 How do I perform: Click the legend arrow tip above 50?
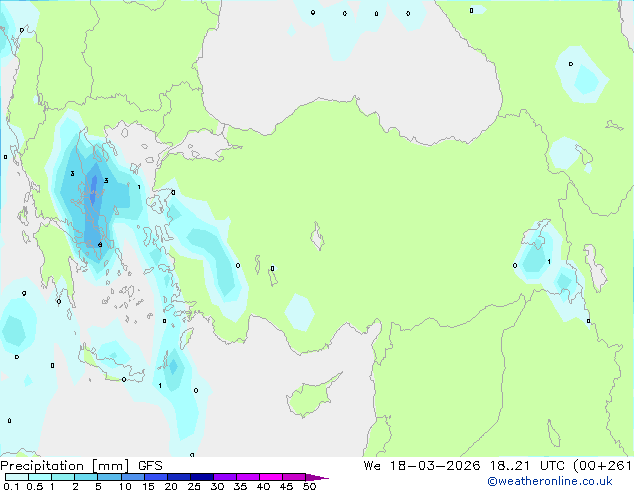317,477
